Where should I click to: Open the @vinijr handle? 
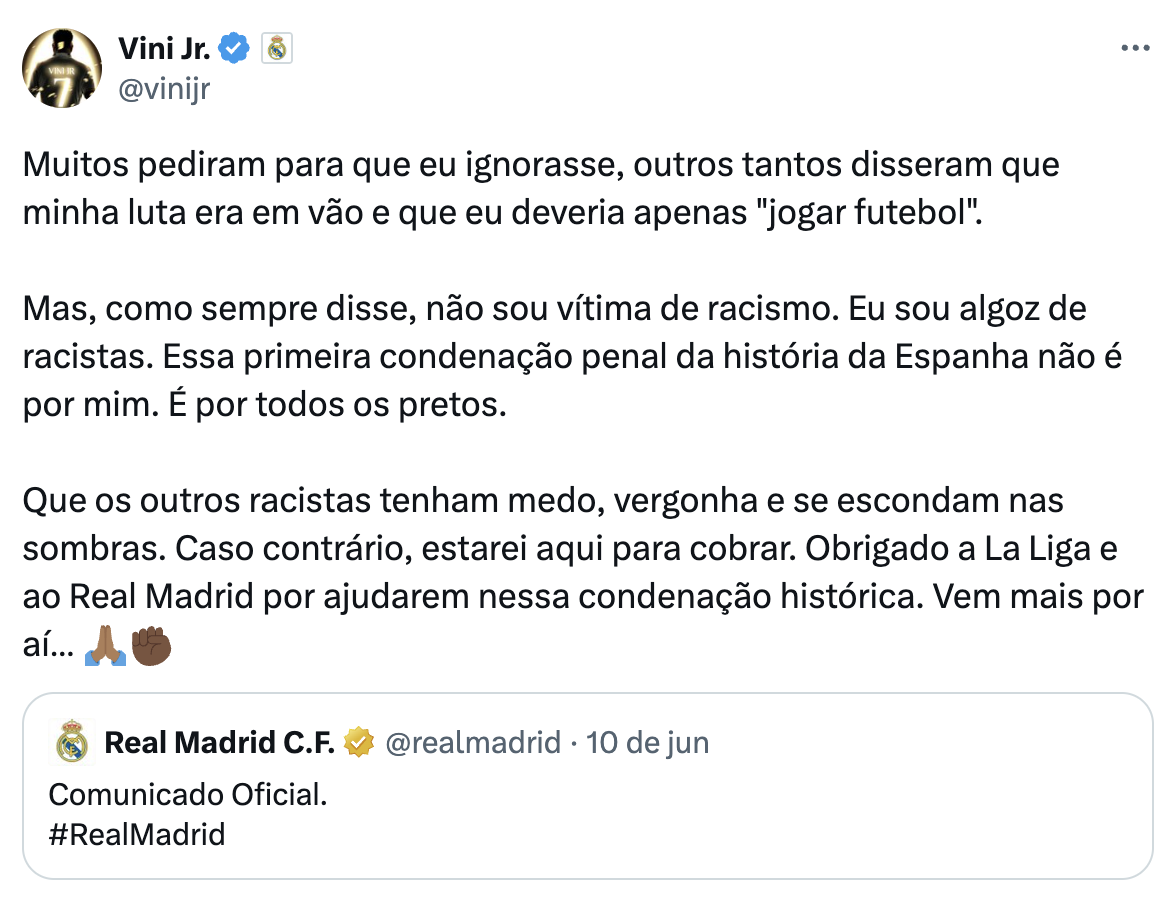[164, 89]
